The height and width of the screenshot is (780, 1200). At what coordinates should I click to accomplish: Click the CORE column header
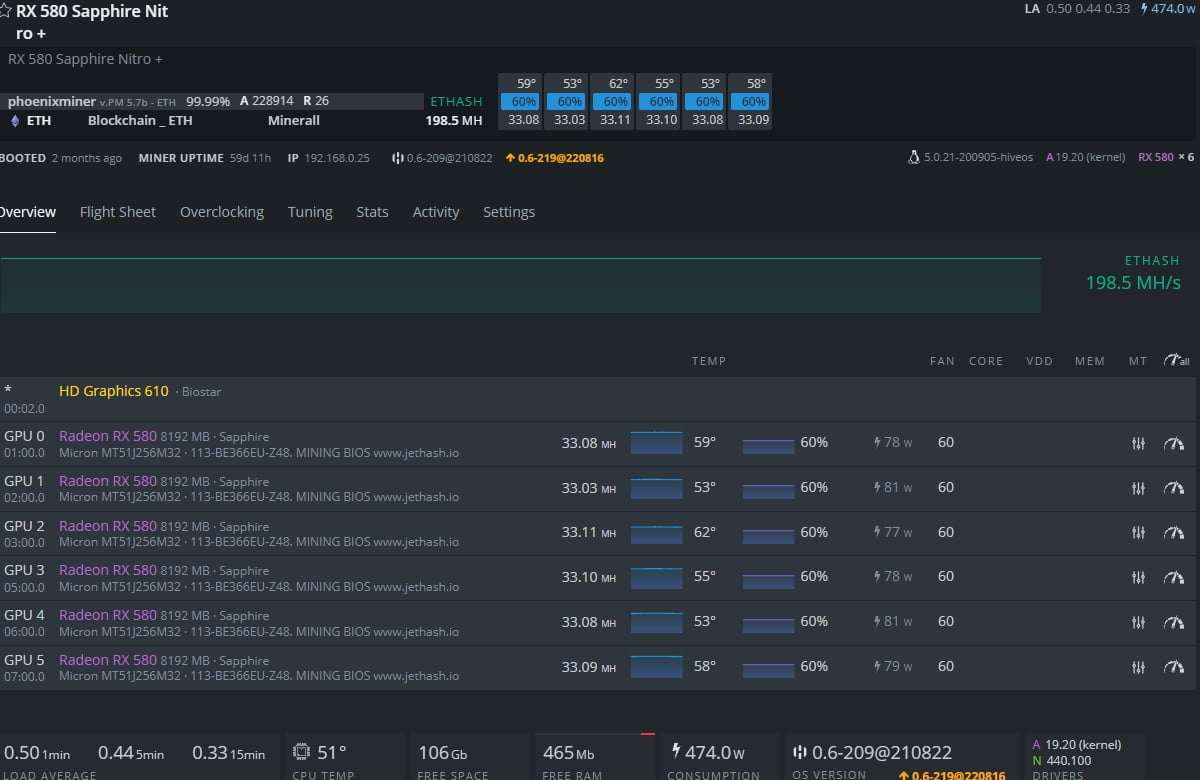986,361
